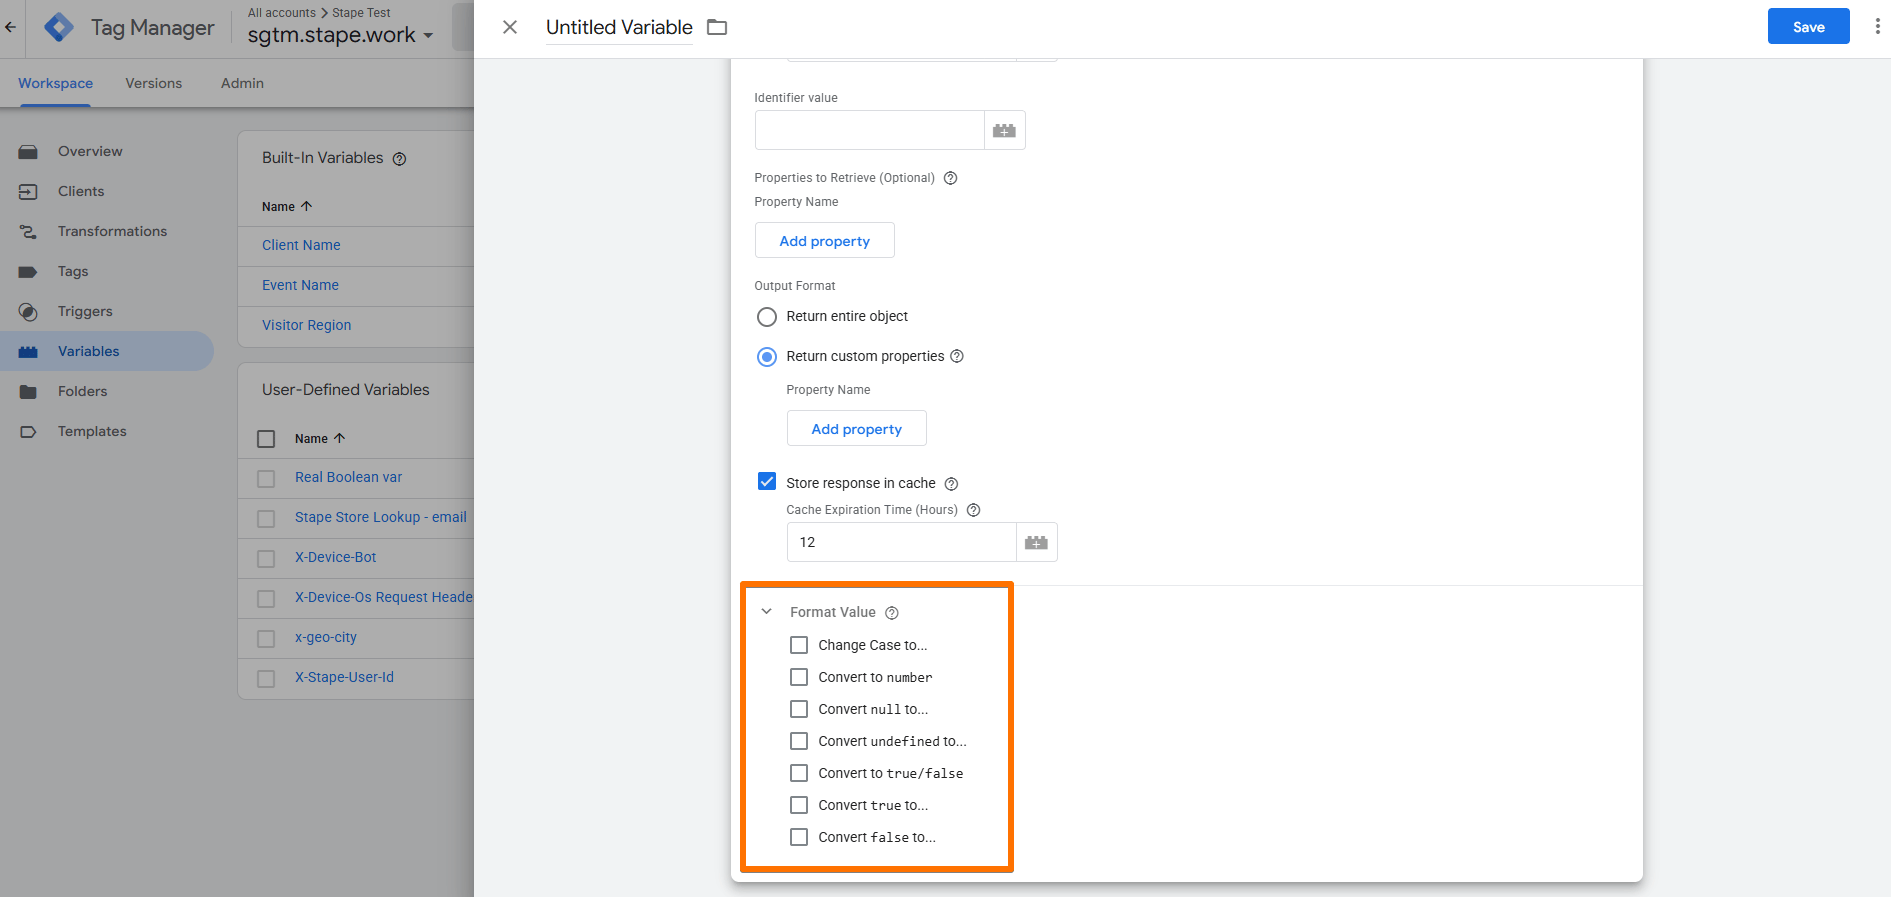Show help for Properties to Retrieve
This screenshot has width=1891, height=897.
pos(951,178)
